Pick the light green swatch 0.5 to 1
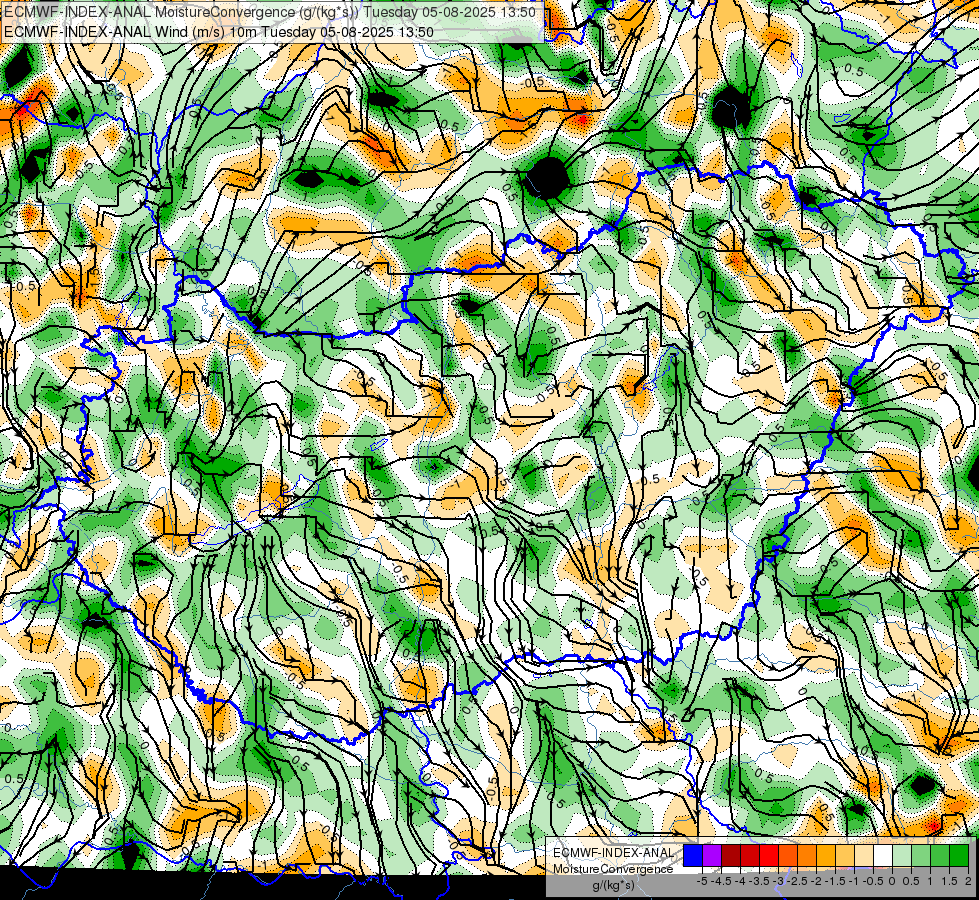The height and width of the screenshot is (900, 979). 921,855
